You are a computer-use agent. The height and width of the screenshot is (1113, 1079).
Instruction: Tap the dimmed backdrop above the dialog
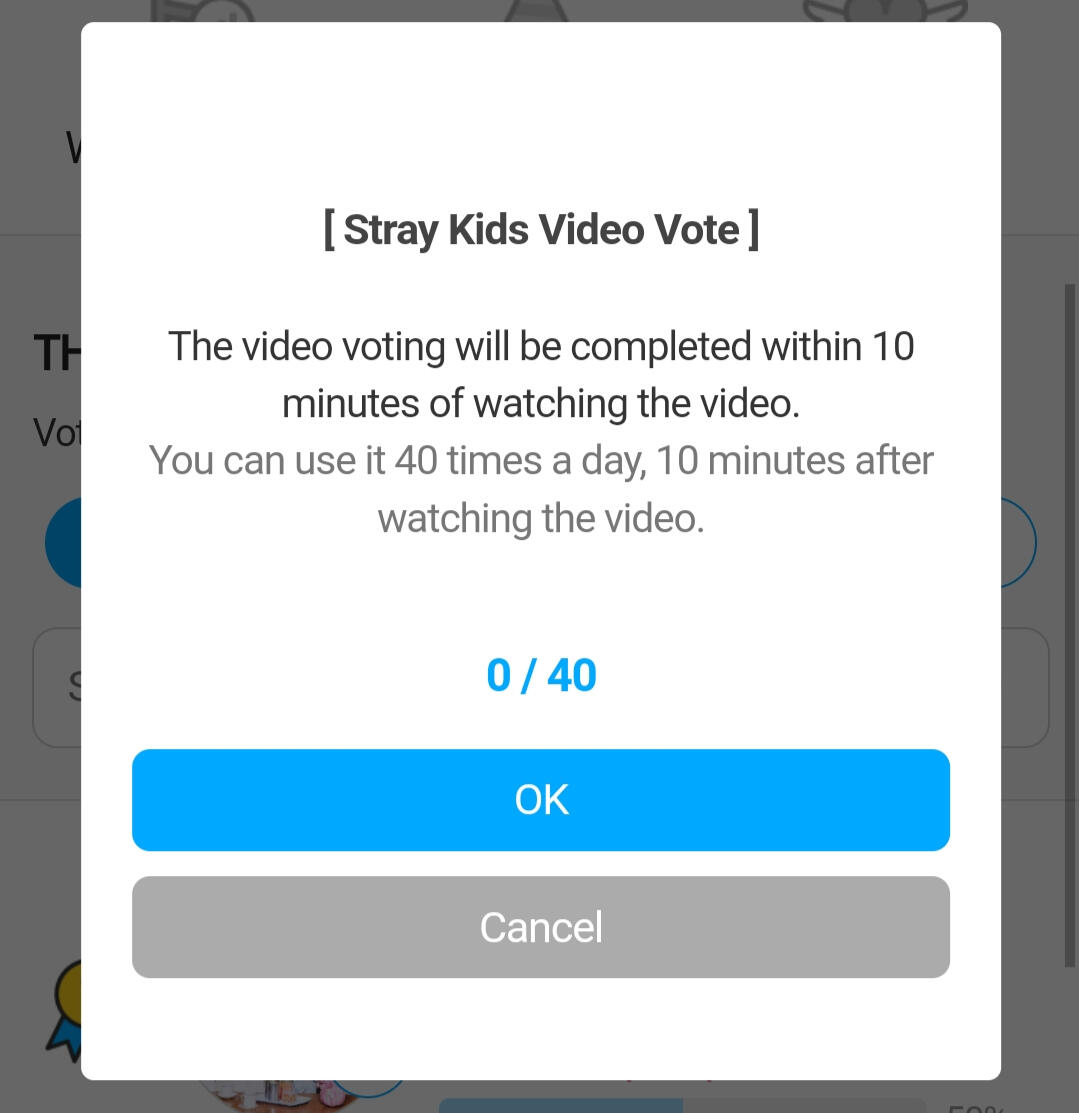coord(540,10)
